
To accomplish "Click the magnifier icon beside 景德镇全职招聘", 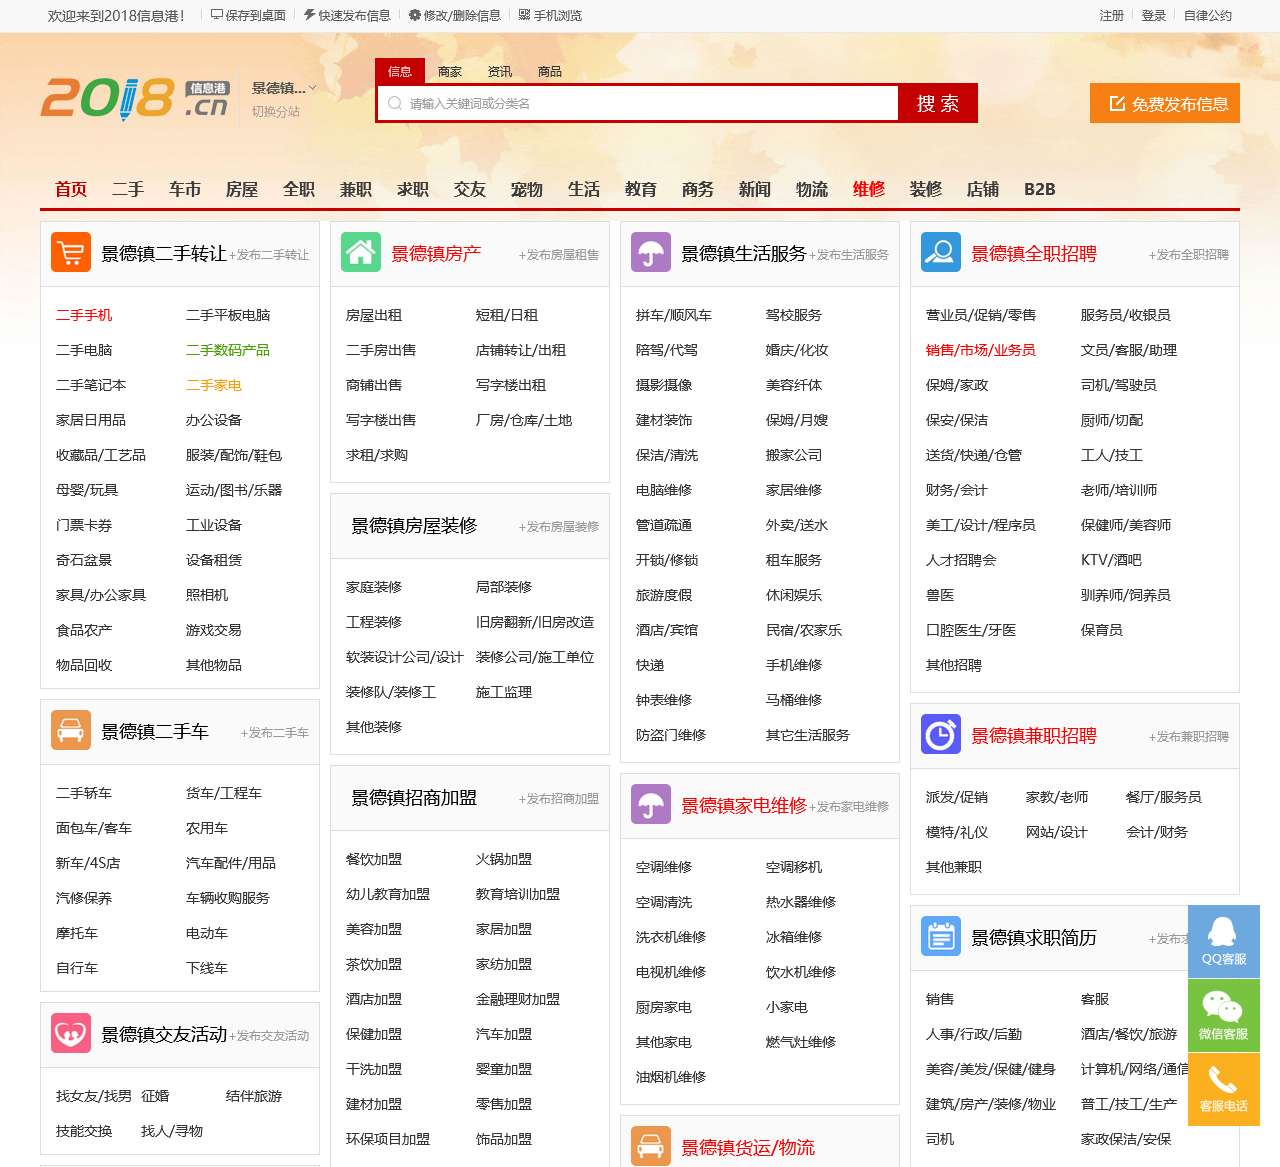I will 940,252.
